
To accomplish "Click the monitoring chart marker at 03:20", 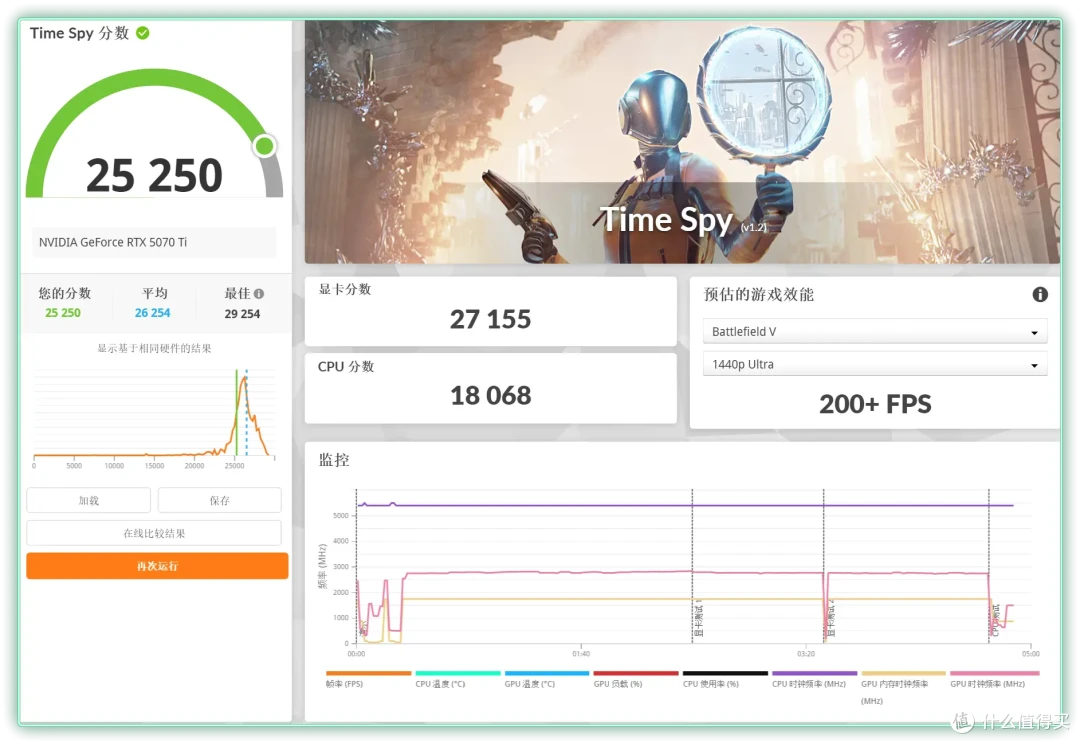I will point(806,653).
